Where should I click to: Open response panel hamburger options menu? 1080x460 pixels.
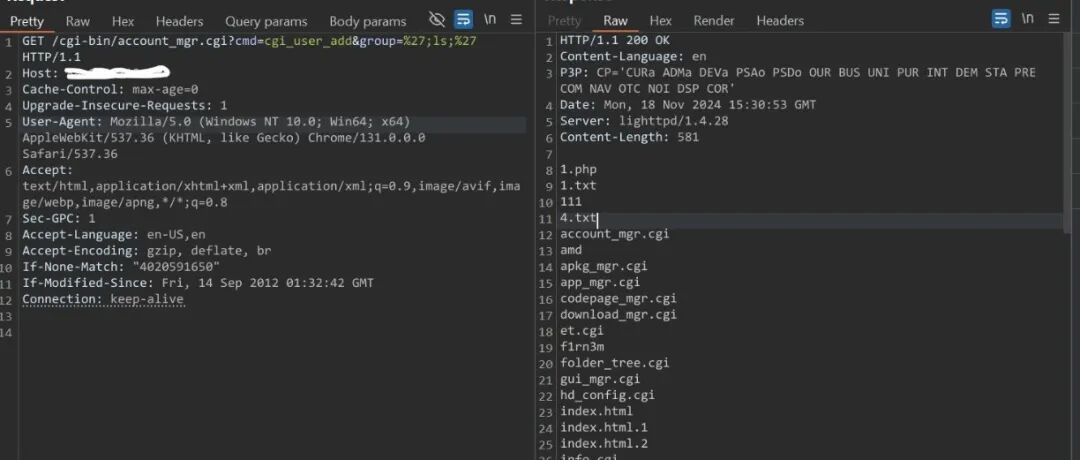(x=1053, y=19)
